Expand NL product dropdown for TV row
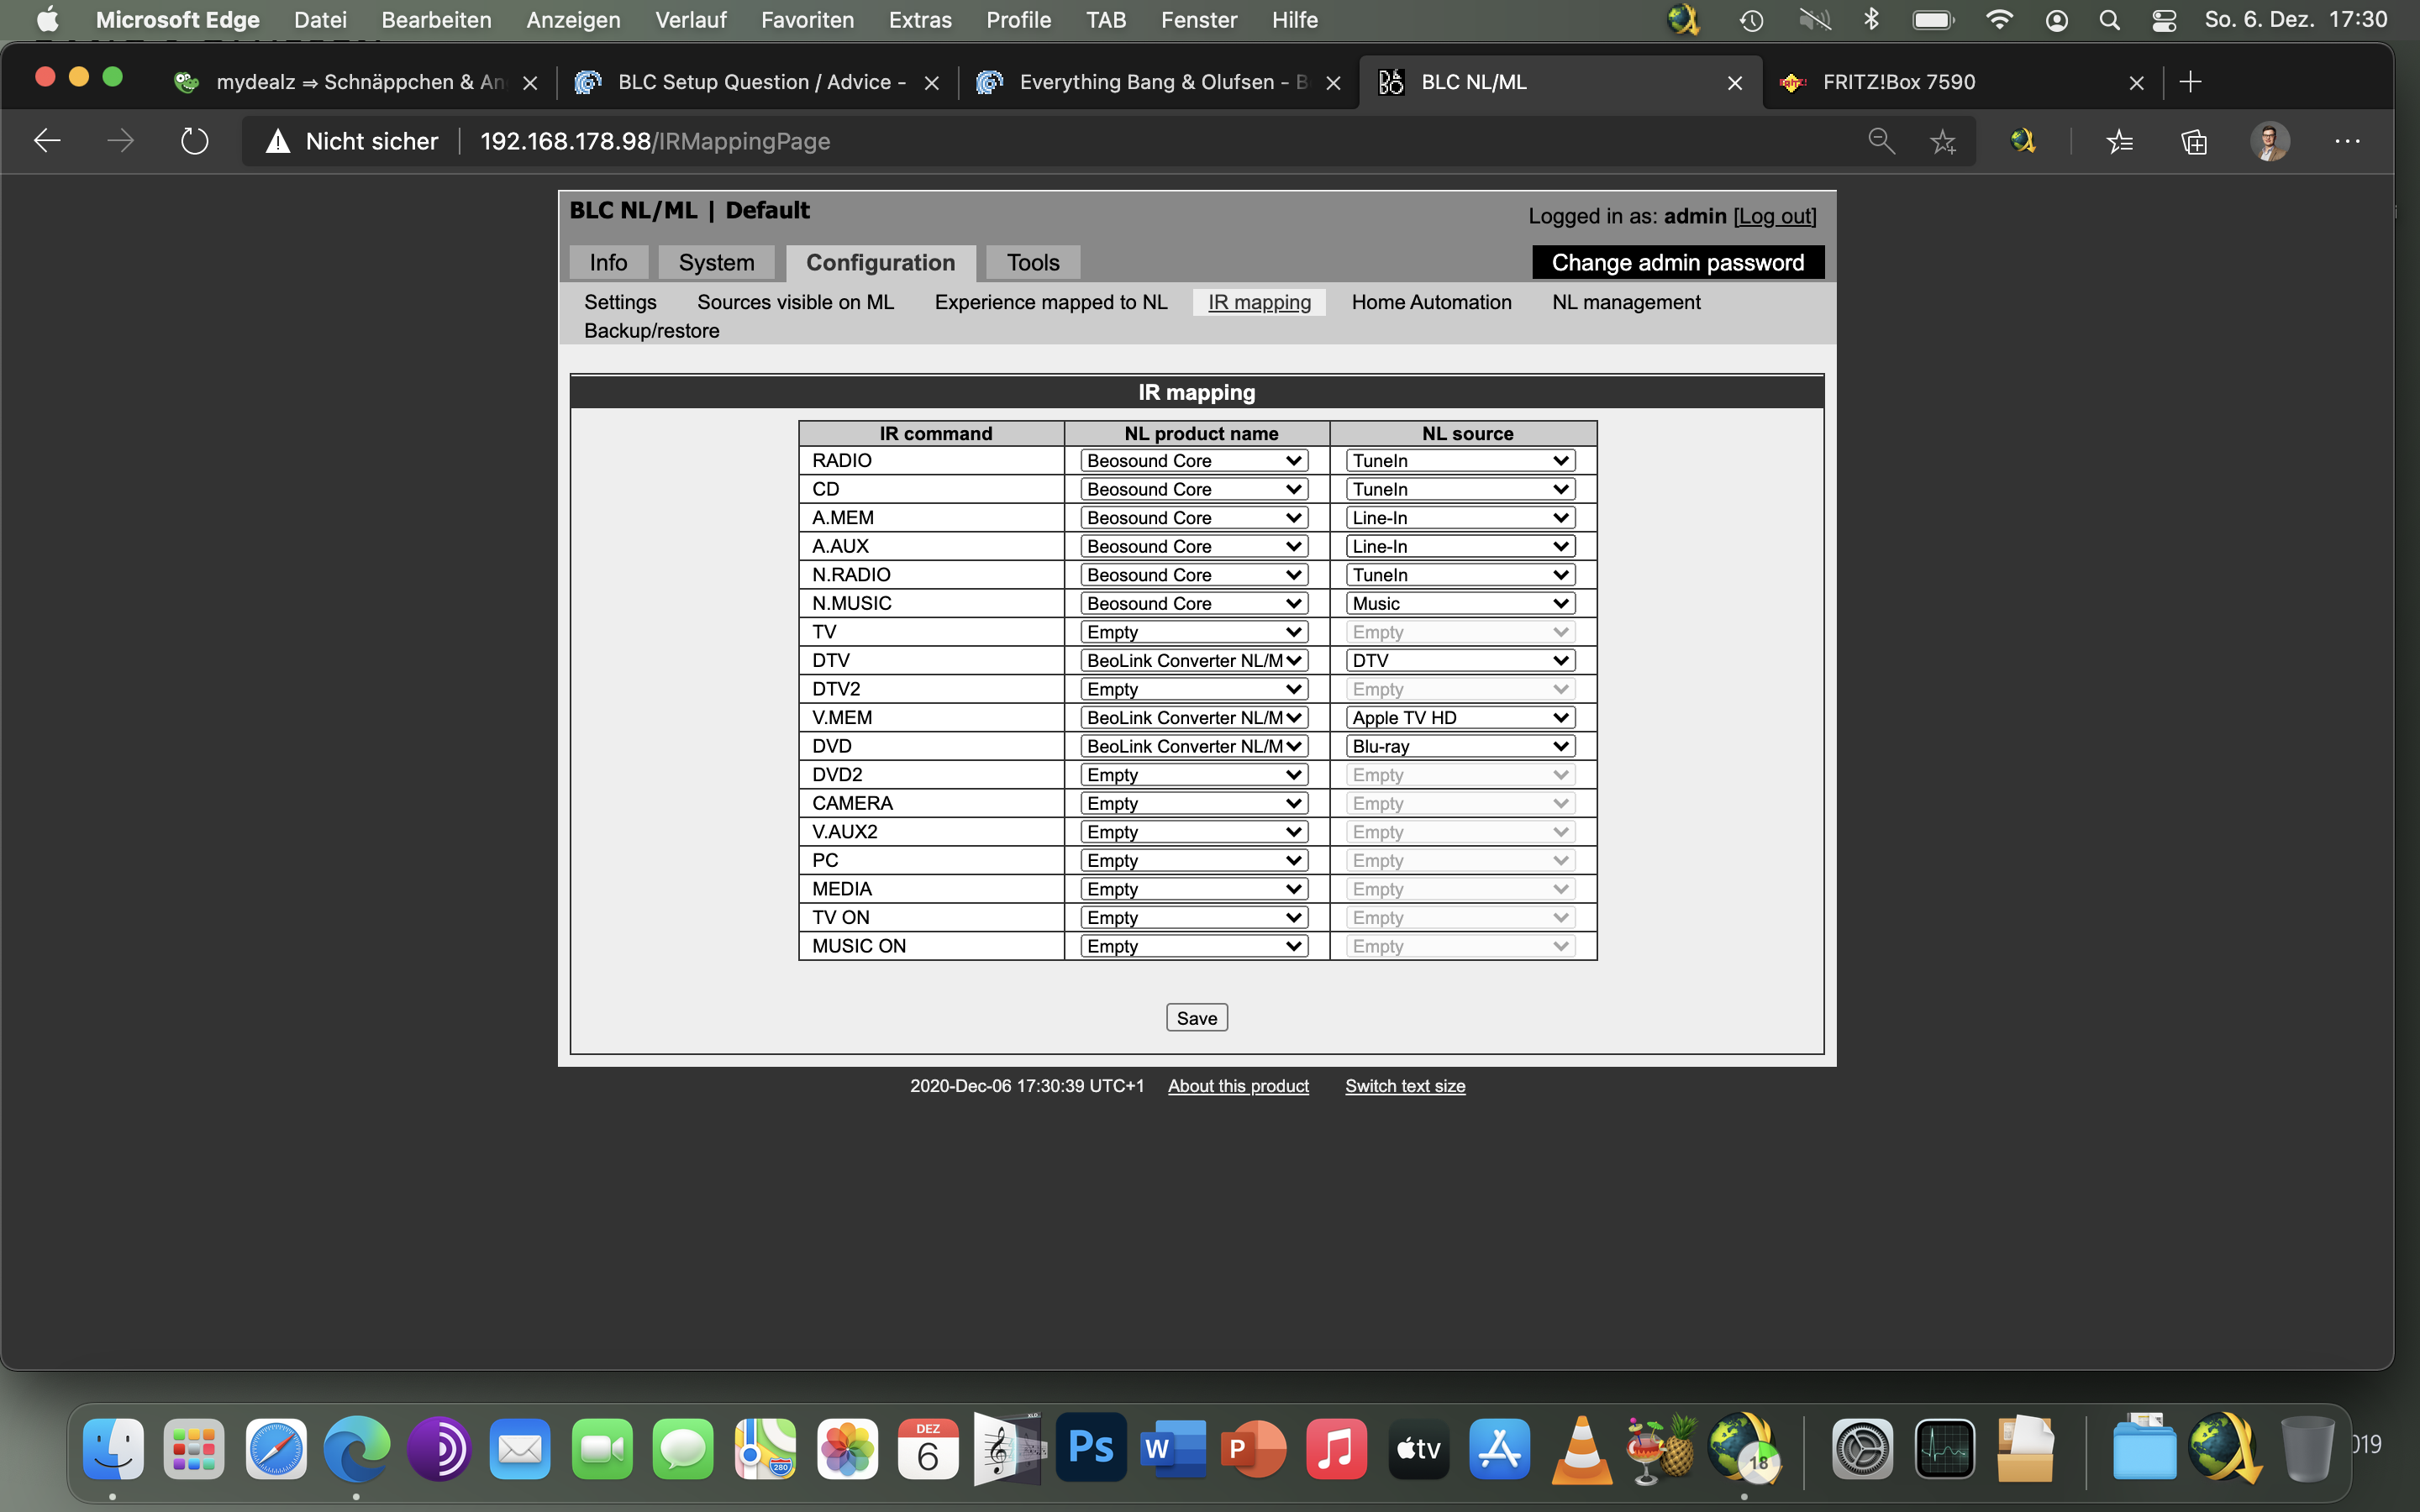This screenshot has width=2420, height=1512. pyautogui.click(x=1194, y=632)
